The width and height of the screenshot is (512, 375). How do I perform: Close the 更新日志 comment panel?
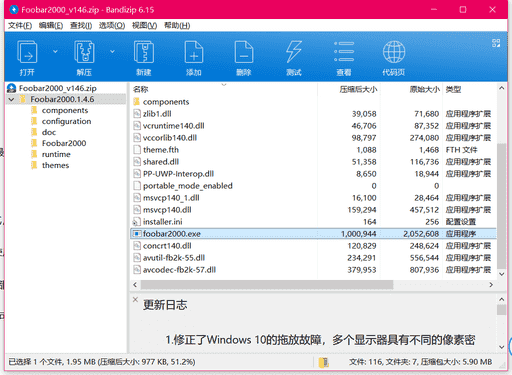[135, 299]
